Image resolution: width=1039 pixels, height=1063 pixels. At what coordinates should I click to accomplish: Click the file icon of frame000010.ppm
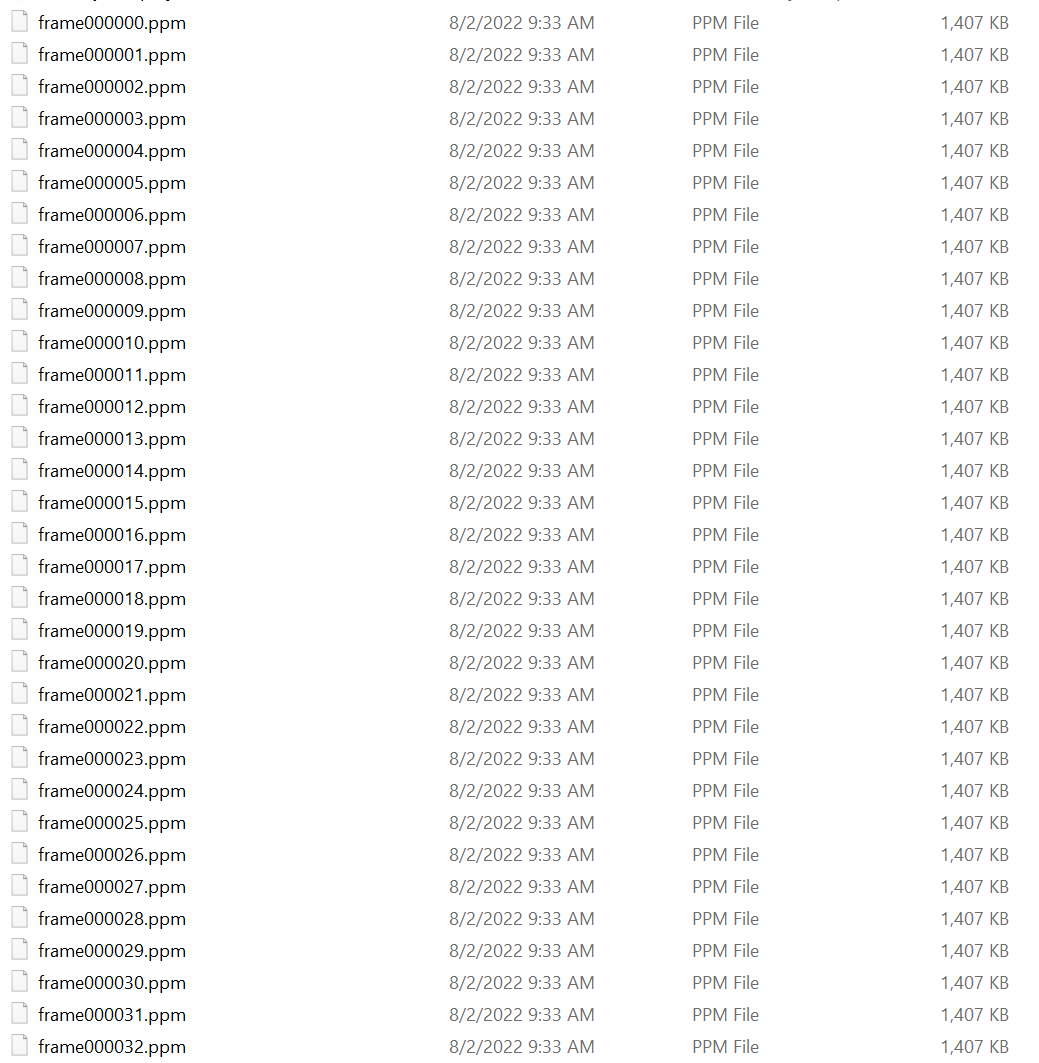[20, 342]
